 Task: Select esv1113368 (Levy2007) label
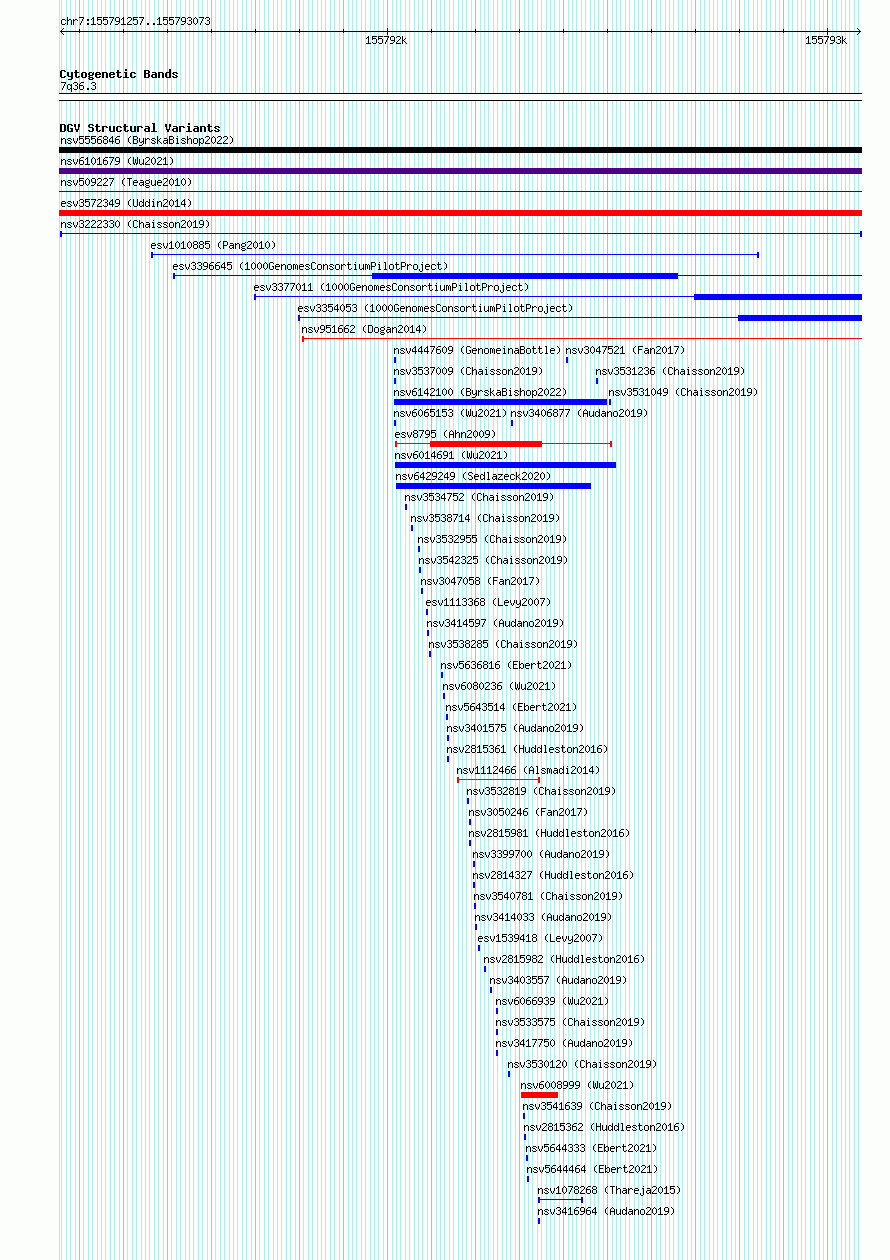click(x=488, y=603)
